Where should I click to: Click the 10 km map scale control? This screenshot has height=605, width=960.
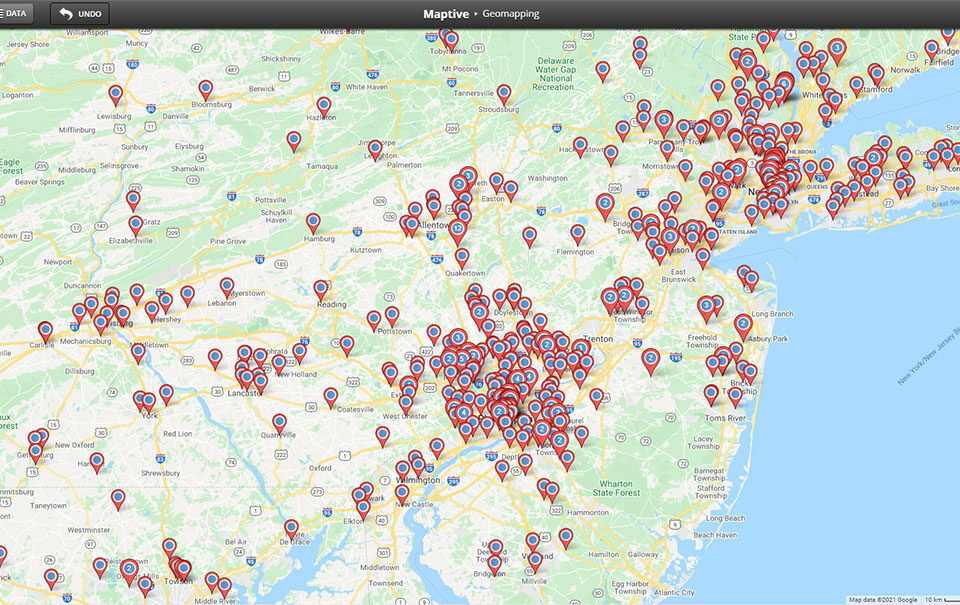pos(933,599)
